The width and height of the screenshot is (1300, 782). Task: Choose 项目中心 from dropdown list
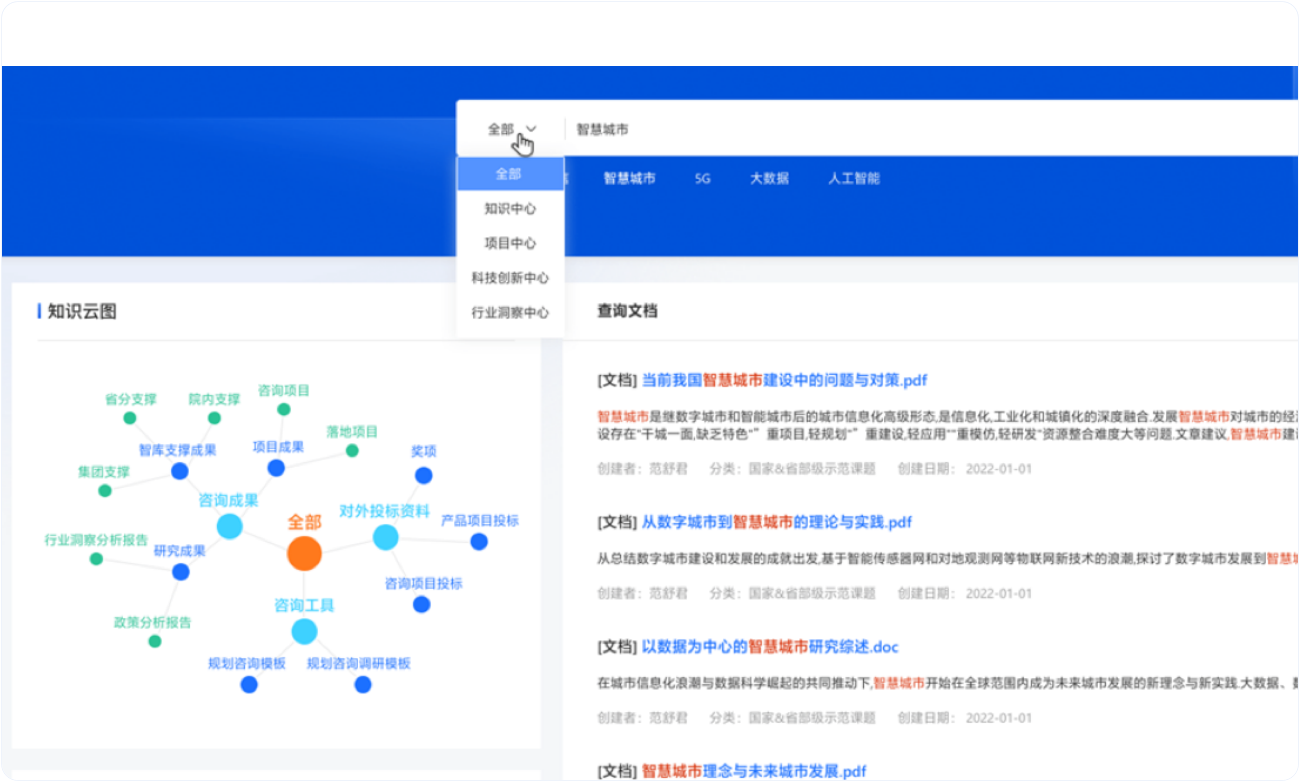pos(510,243)
